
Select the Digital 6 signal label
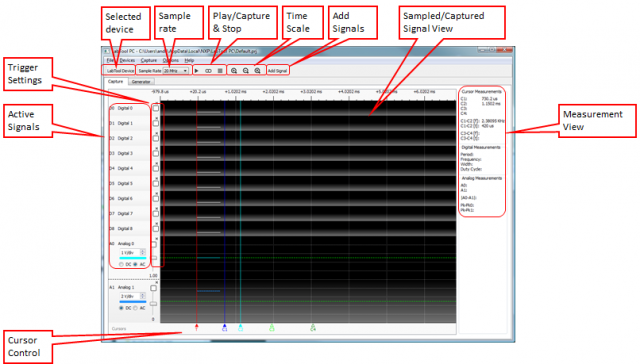[x=125, y=198]
